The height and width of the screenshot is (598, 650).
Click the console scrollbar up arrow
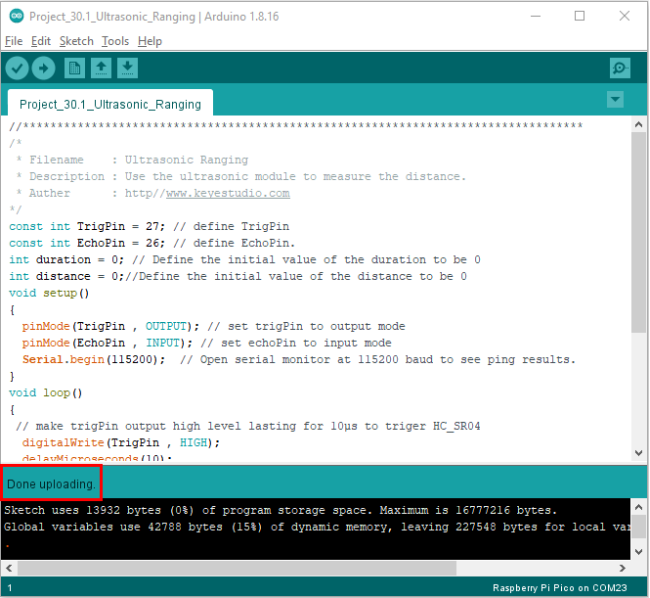pos(638,507)
